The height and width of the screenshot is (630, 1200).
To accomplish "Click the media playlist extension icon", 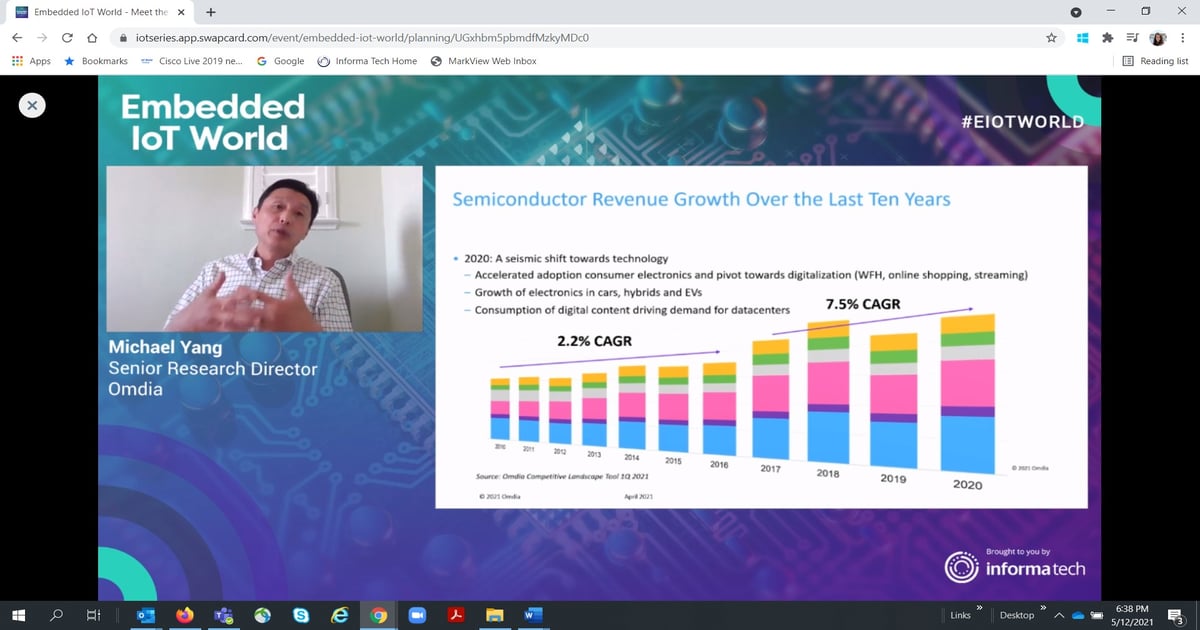I will pos(1132,37).
